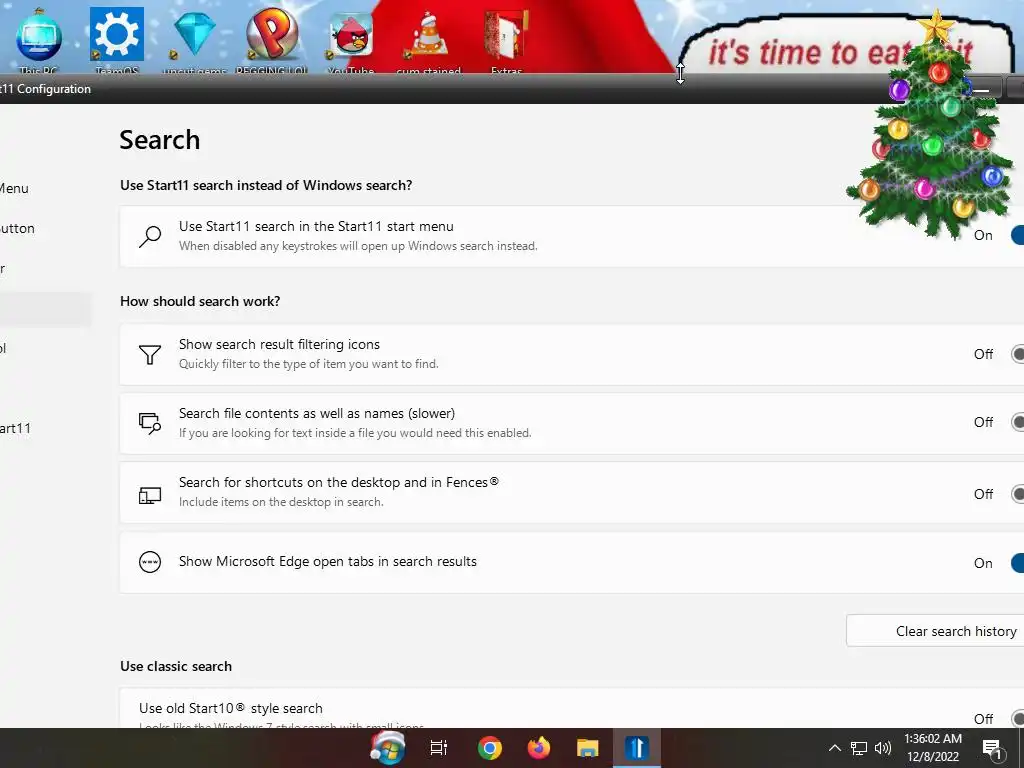Open the taskbar clock showing 1:36:02 AM
Viewport: 1024px width, 768px height.
pos(933,748)
